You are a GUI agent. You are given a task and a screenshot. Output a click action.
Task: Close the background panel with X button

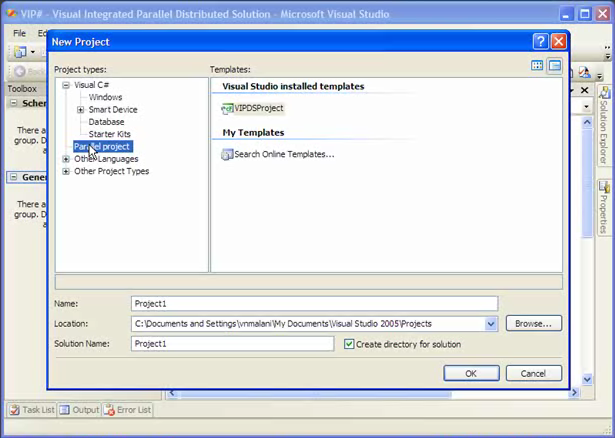coord(584,91)
